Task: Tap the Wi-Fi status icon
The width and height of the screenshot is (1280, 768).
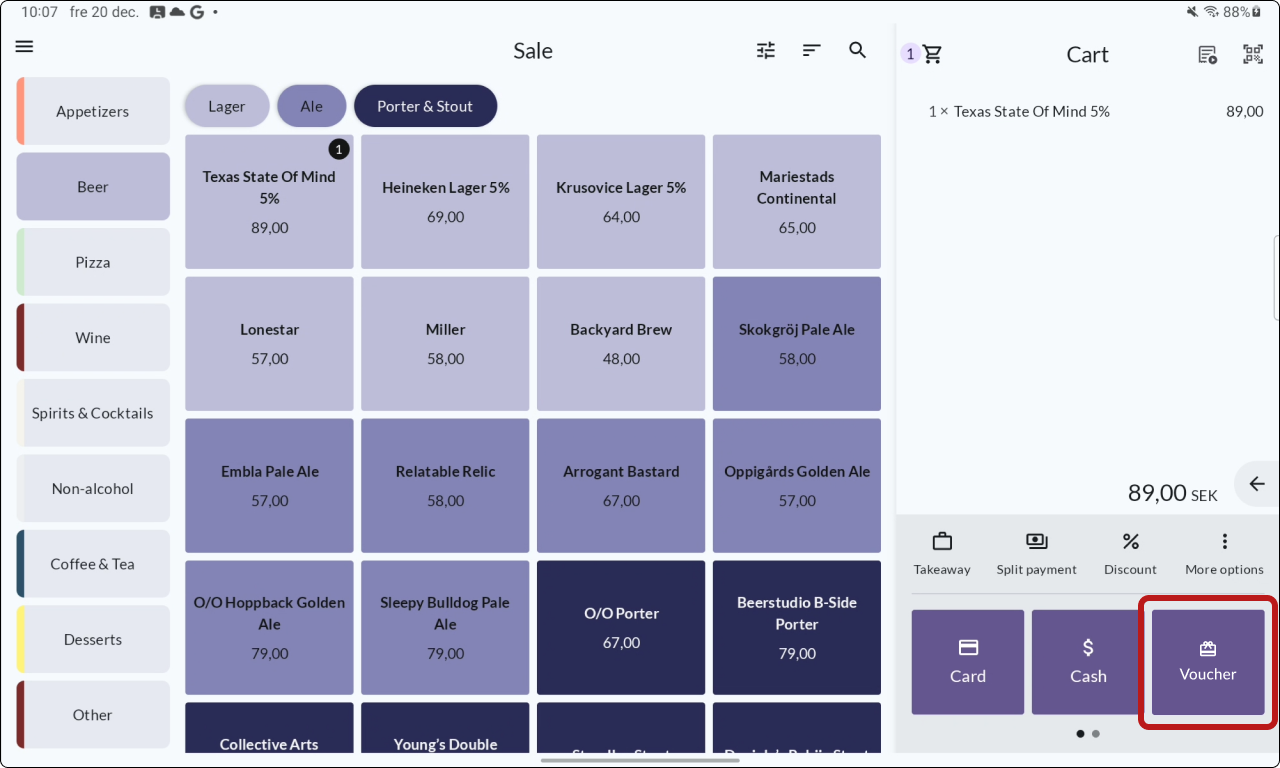Action: click(1211, 12)
